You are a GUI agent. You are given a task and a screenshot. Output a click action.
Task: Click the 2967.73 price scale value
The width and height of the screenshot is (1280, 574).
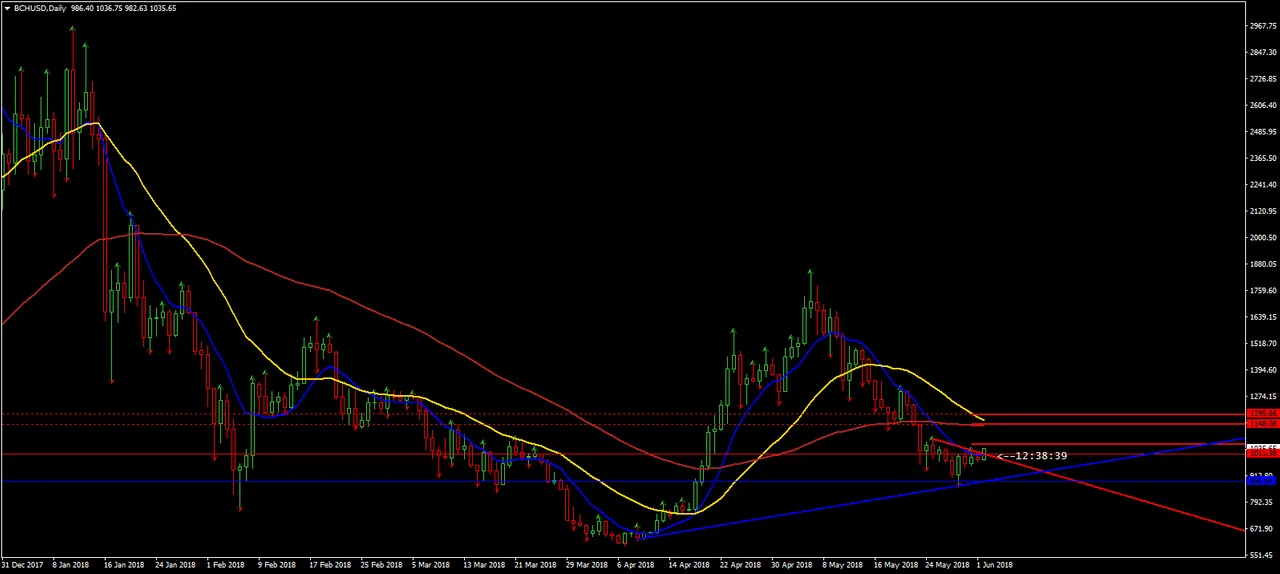pos(1263,26)
